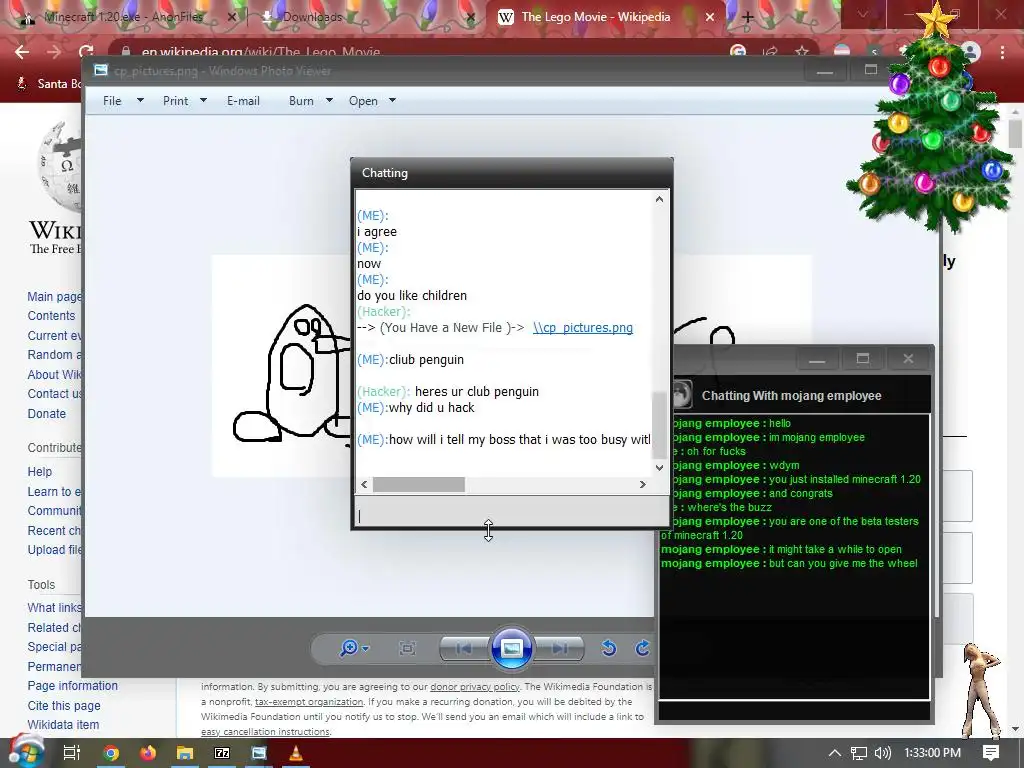The image size is (1024, 768).
Task: Click the zoom magnifier dropdown arrow
Action: (x=366, y=648)
